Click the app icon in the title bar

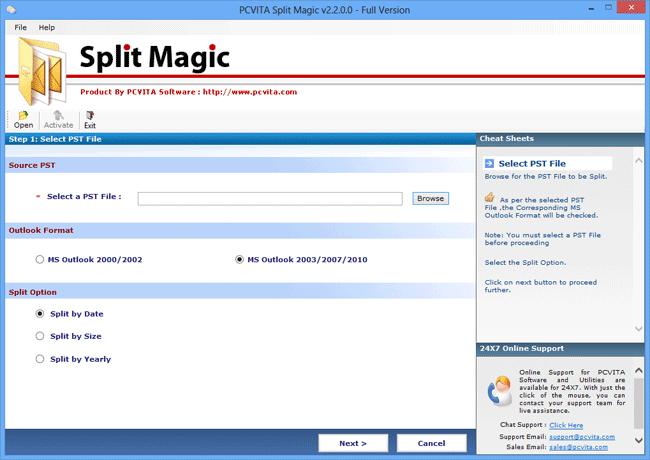[x=11, y=10]
